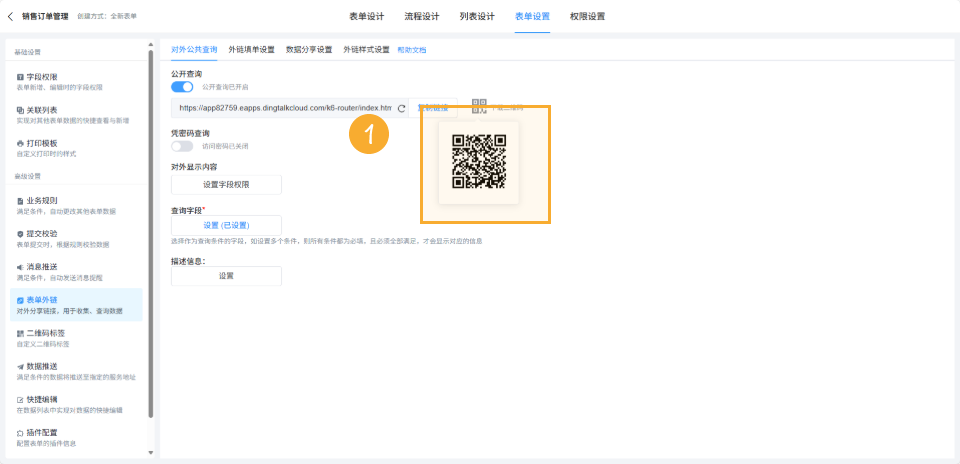This screenshot has width=960, height=464.
Task: Select 表单外链 in the sidebar
Action: 76,305
